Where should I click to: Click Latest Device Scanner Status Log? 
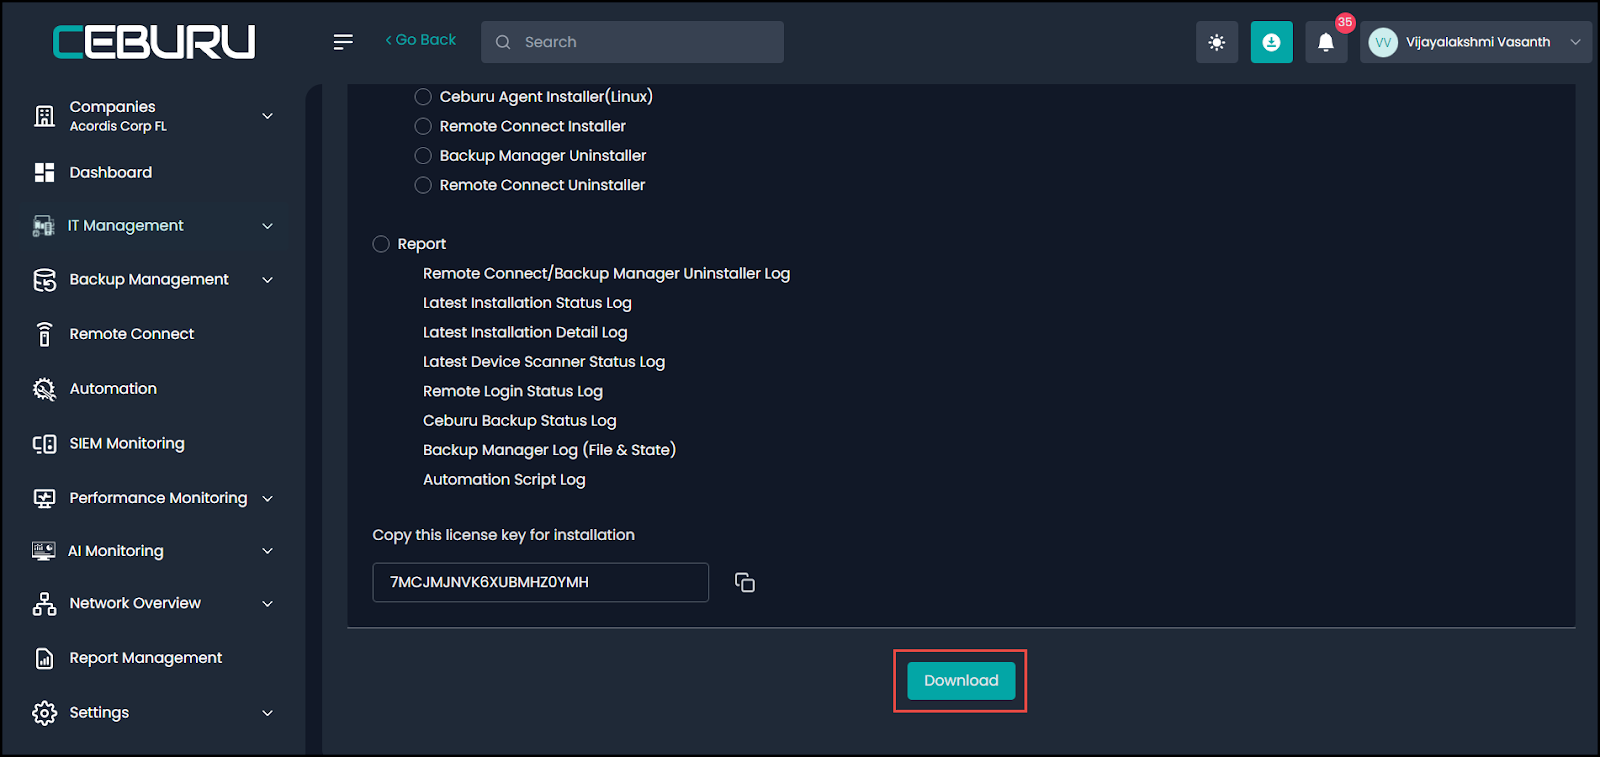(x=544, y=362)
